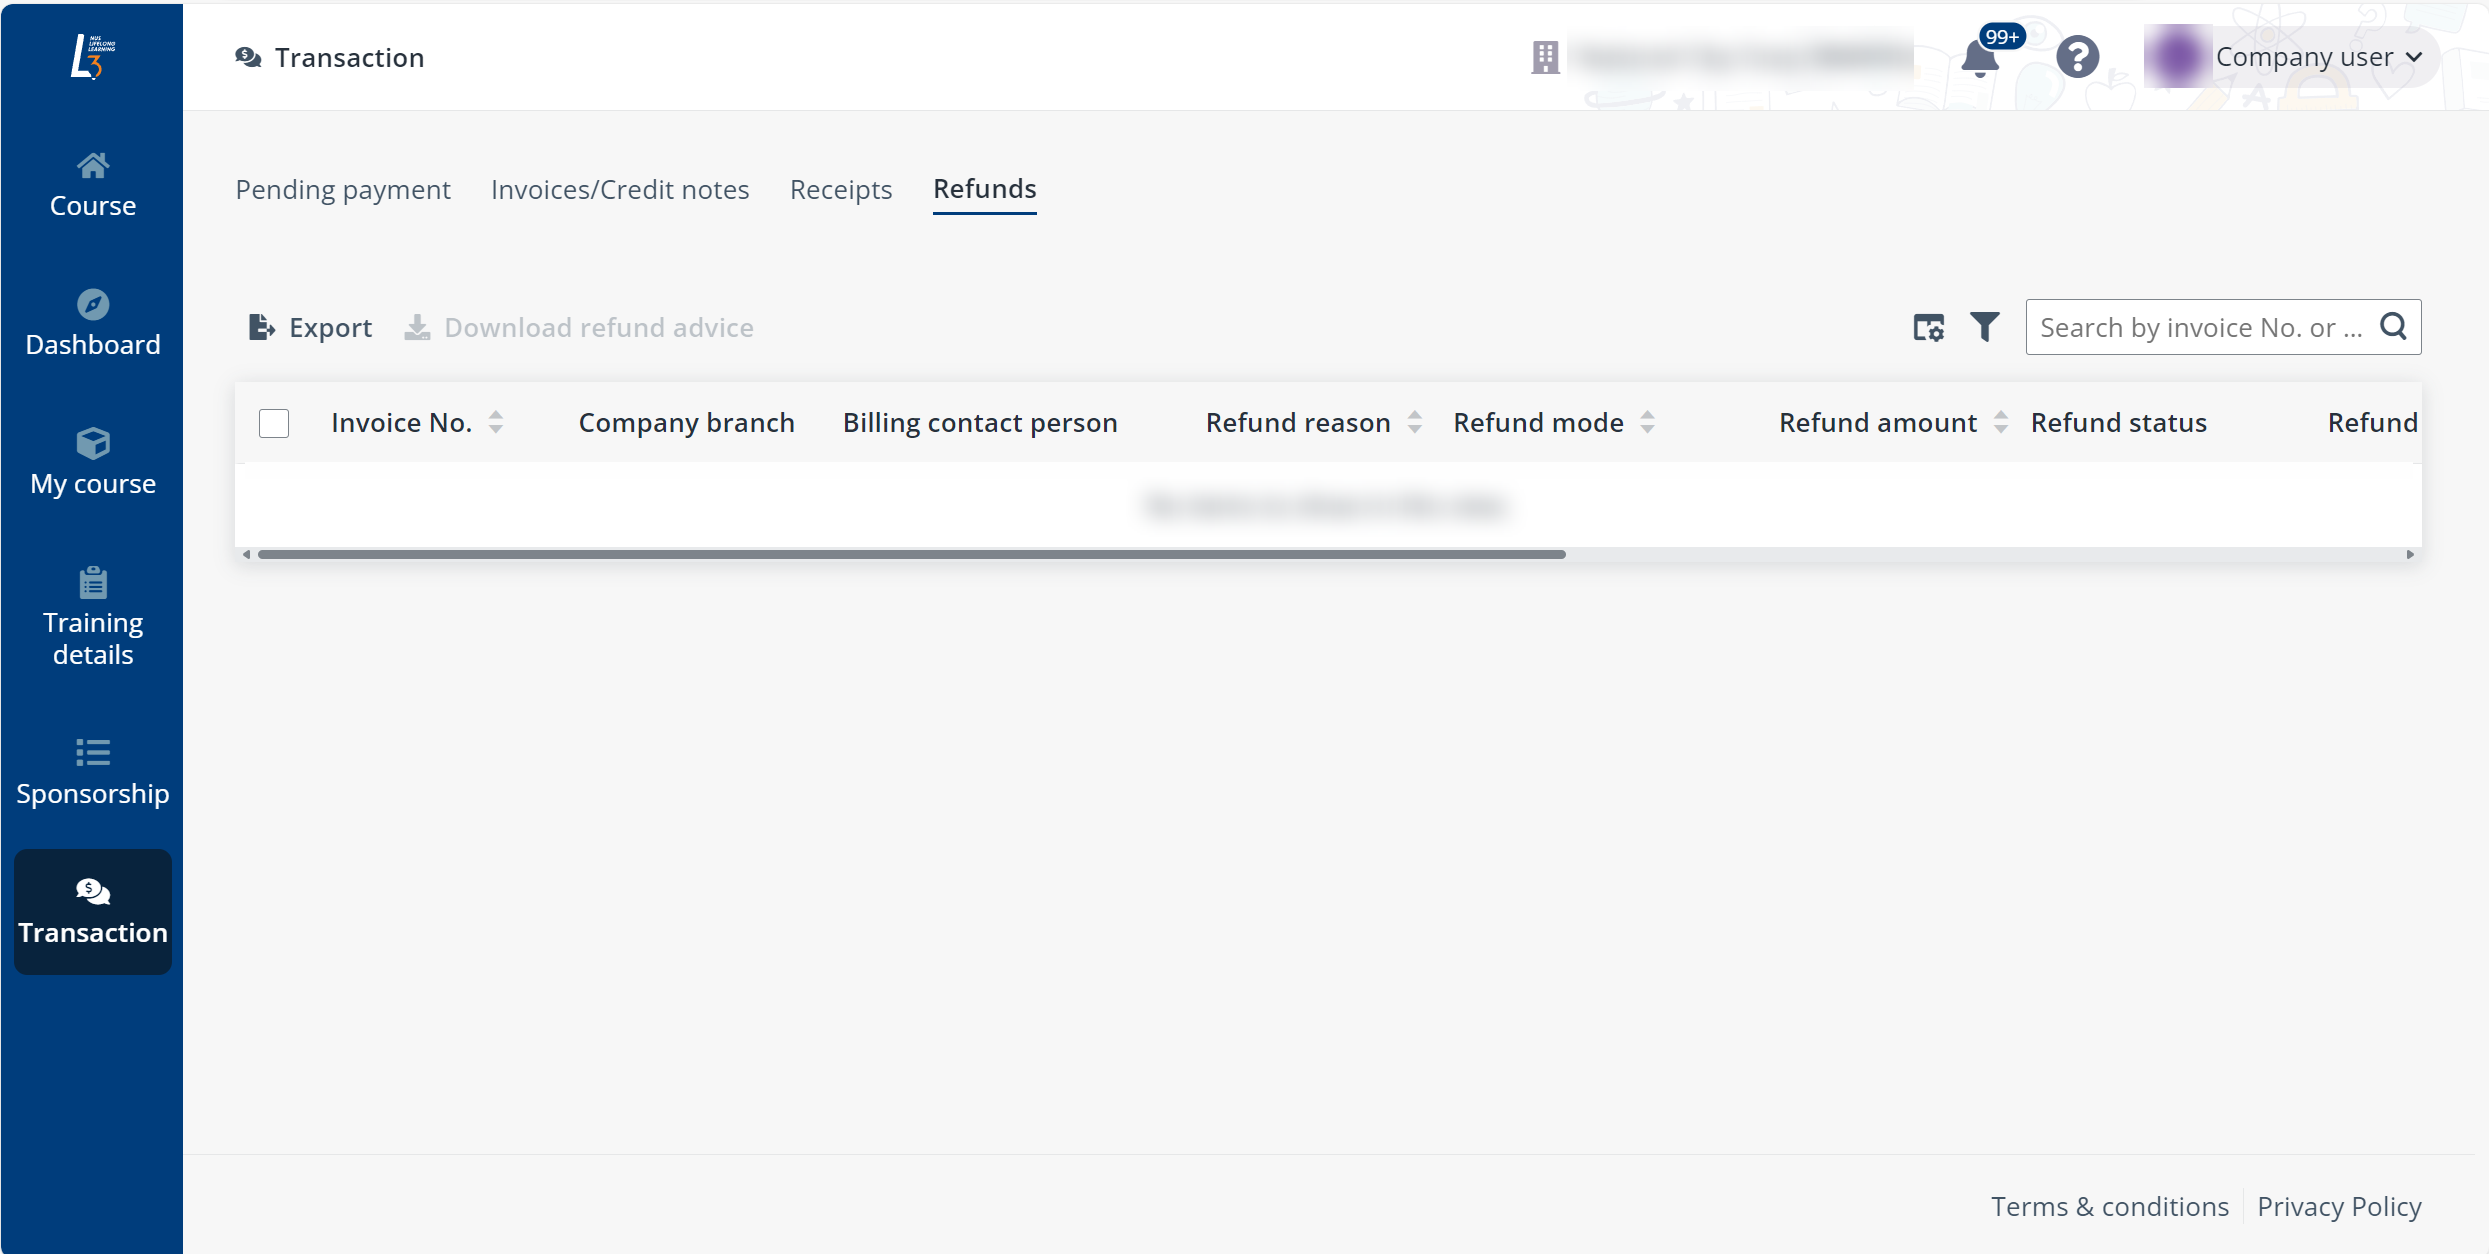Open Training details in sidebar

coord(92,618)
